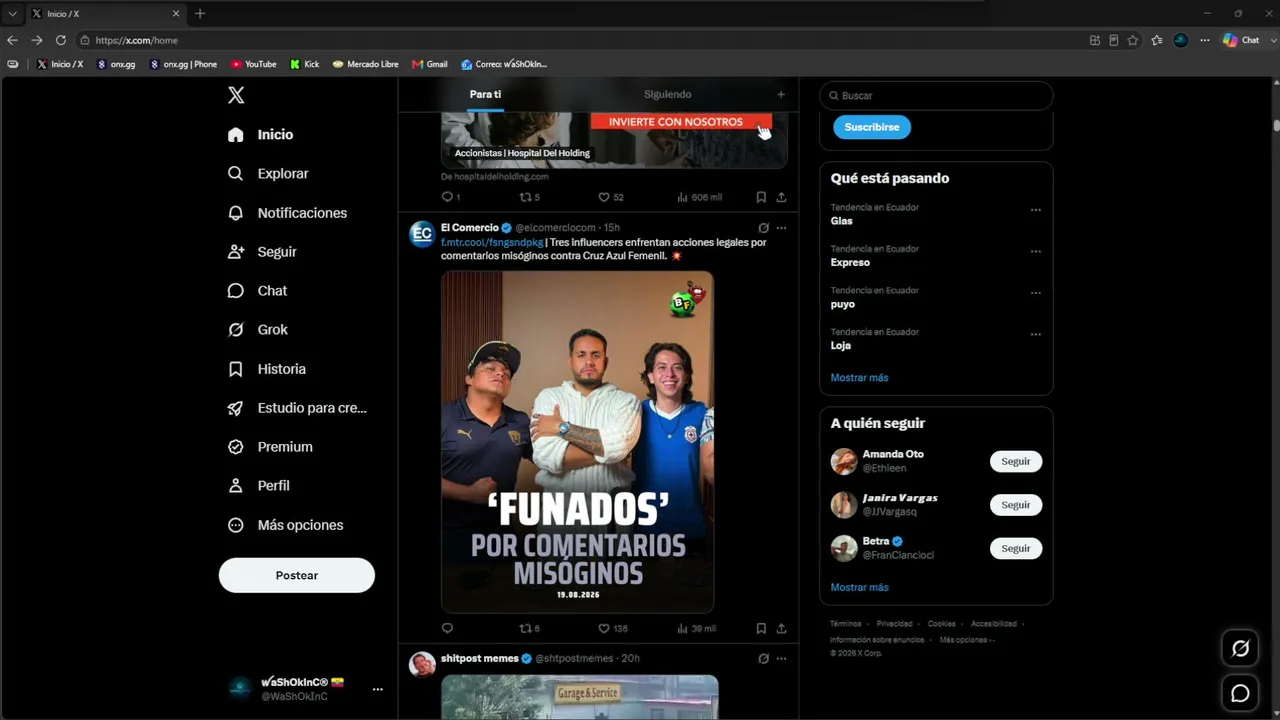Open the El Comercio post more menu
This screenshot has height=720, width=1280.
click(782, 228)
